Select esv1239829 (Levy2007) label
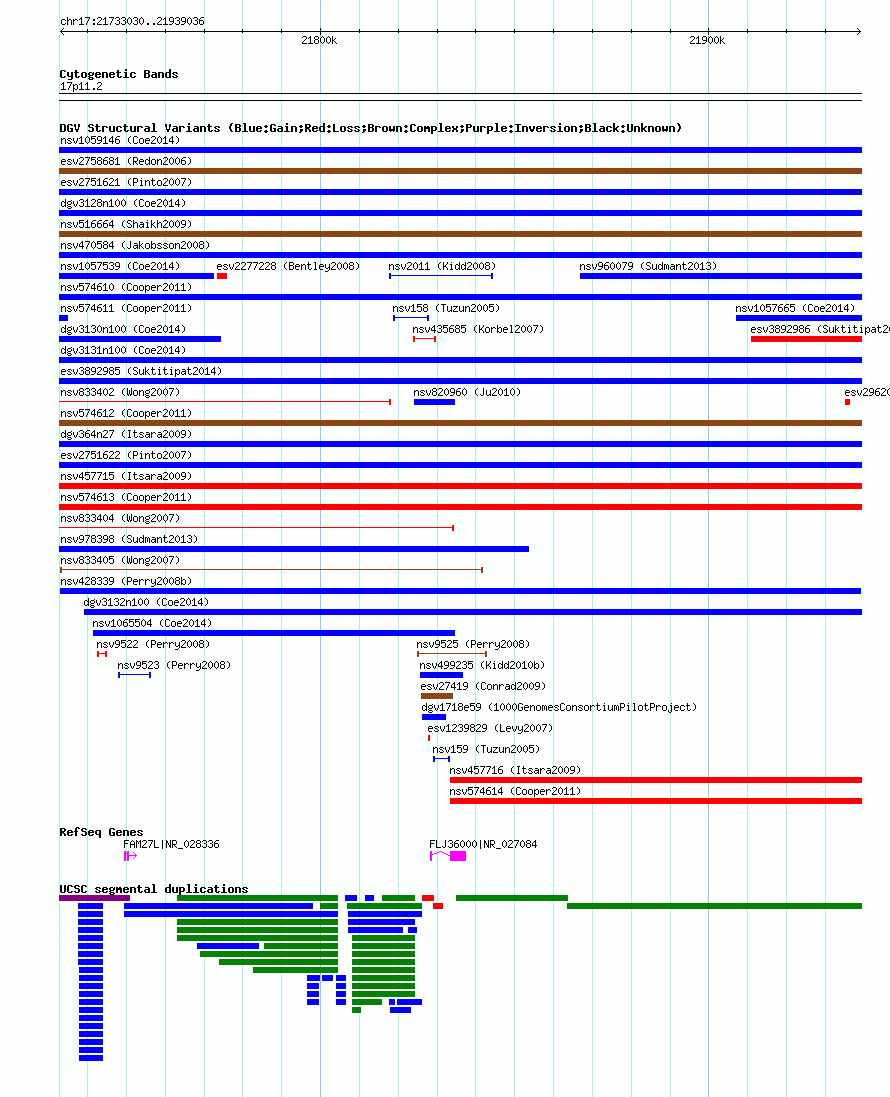Screen dimensions: 890x1097 click(x=490, y=728)
